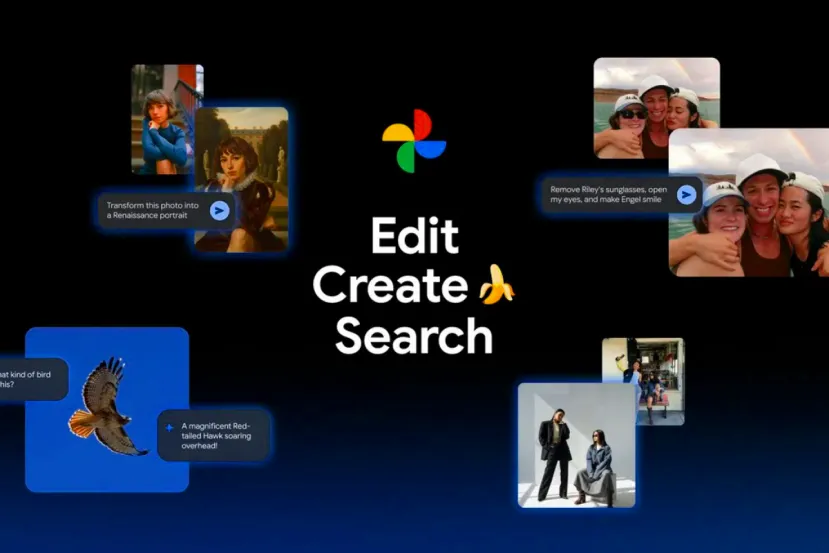The image size is (829, 553).
Task: Open the original photo of woman in blue sweater
Action: coord(163,119)
